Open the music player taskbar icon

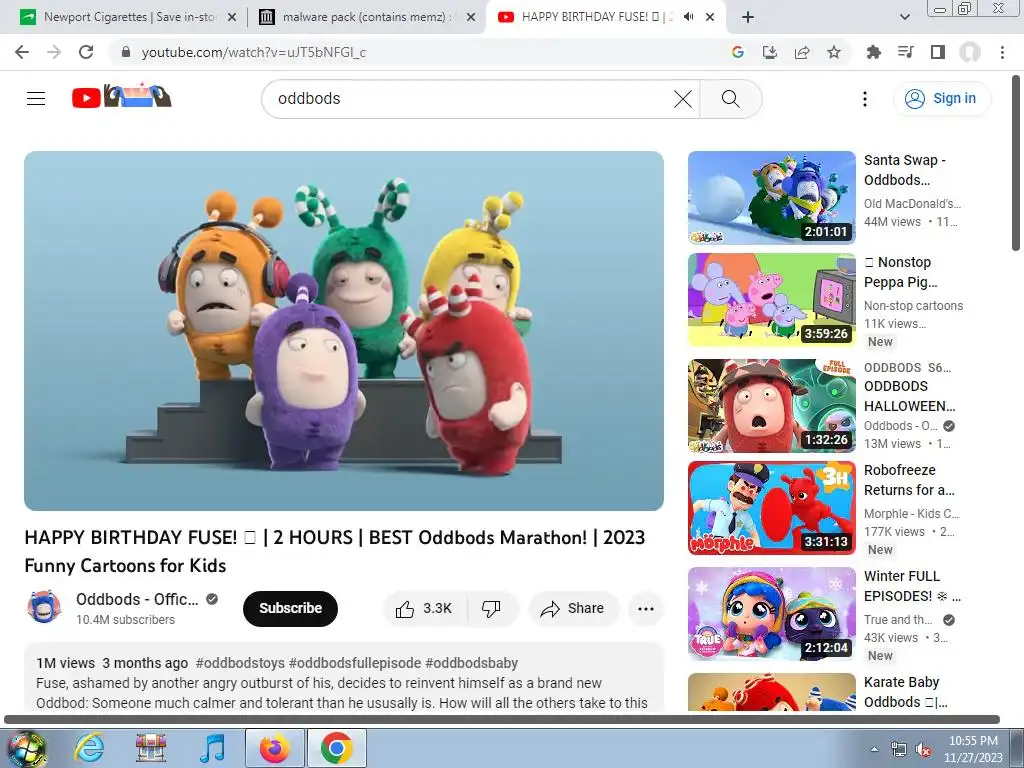212,748
